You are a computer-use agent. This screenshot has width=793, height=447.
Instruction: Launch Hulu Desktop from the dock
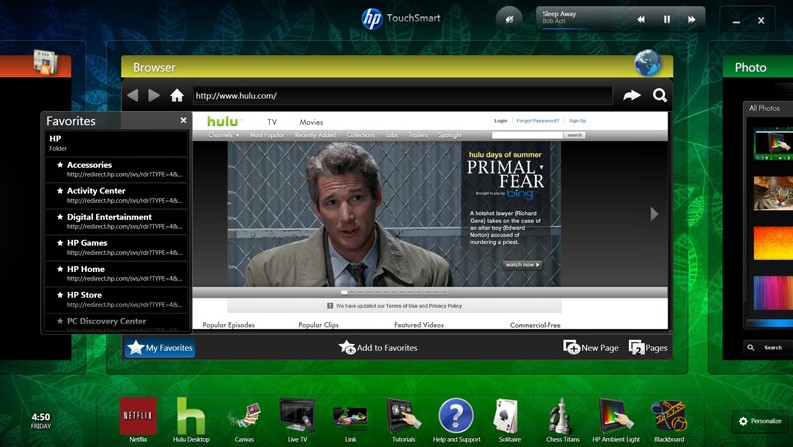[191, 420]
